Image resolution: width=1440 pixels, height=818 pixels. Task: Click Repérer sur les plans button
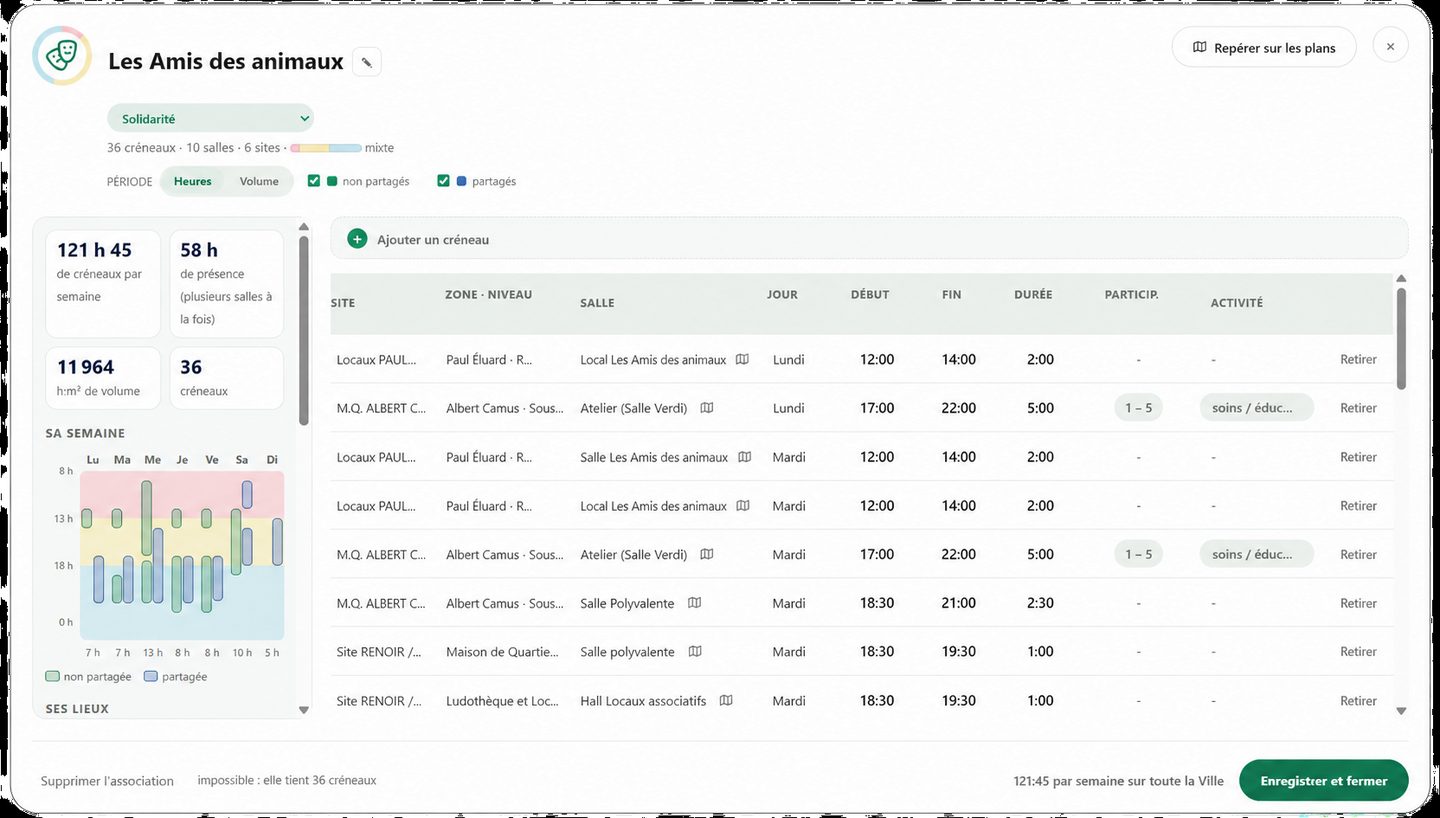1264,47
